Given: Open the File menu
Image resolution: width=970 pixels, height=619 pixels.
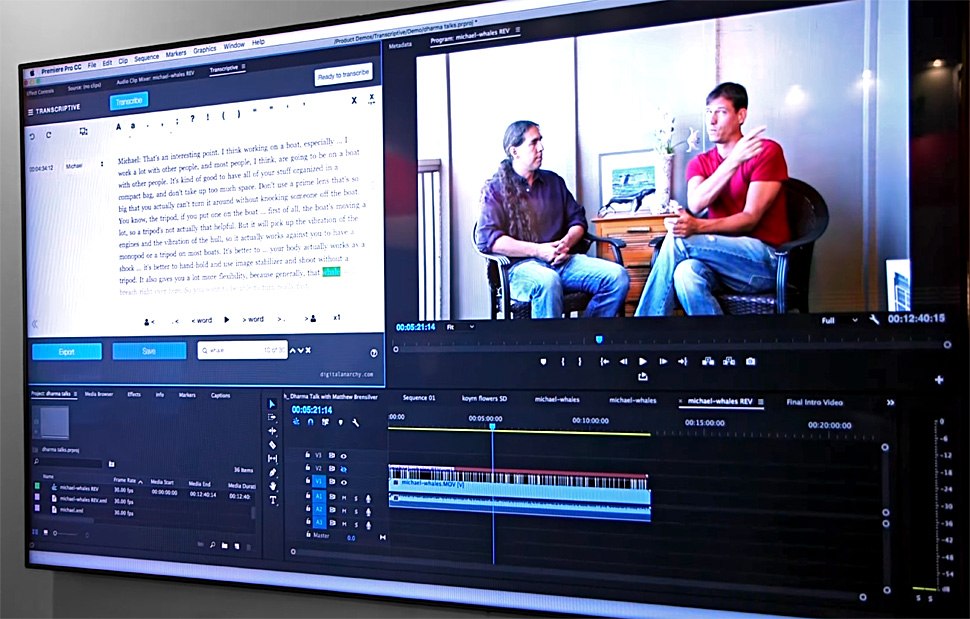Looking at the screenshot, I should [x=92, y=65].
